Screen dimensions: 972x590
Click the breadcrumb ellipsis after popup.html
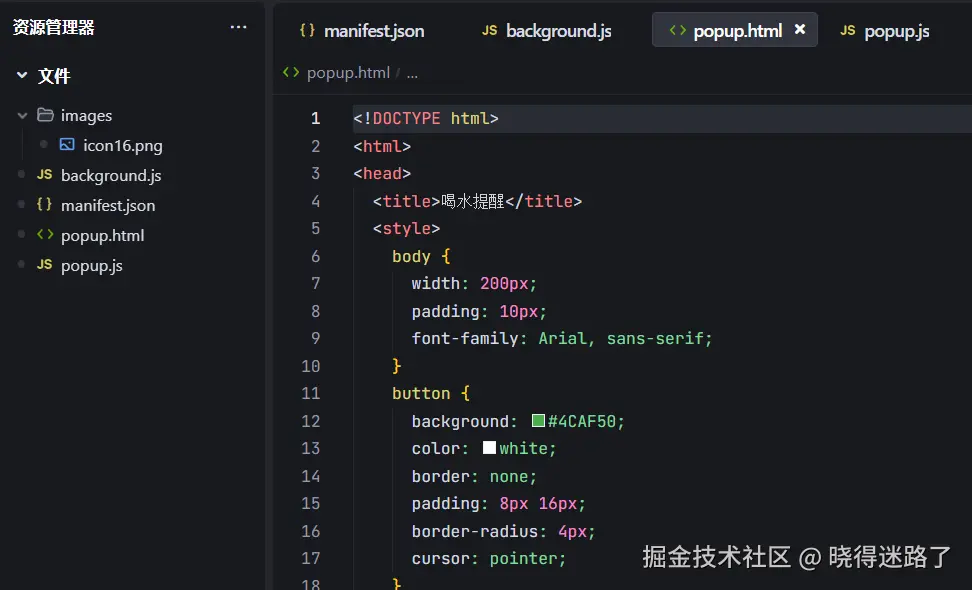click(412, 74)
